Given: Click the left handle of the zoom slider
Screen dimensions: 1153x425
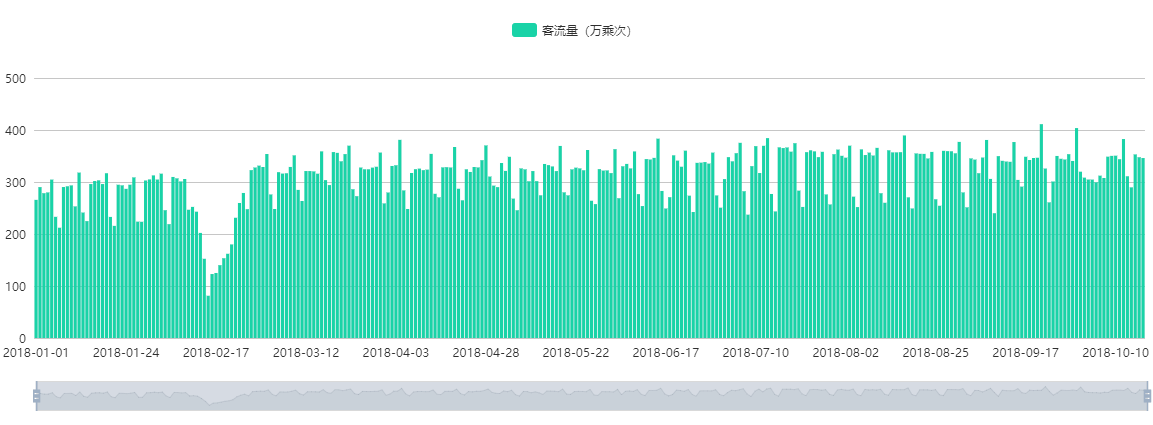Looking at the screenshot, I should pos(36,396).
